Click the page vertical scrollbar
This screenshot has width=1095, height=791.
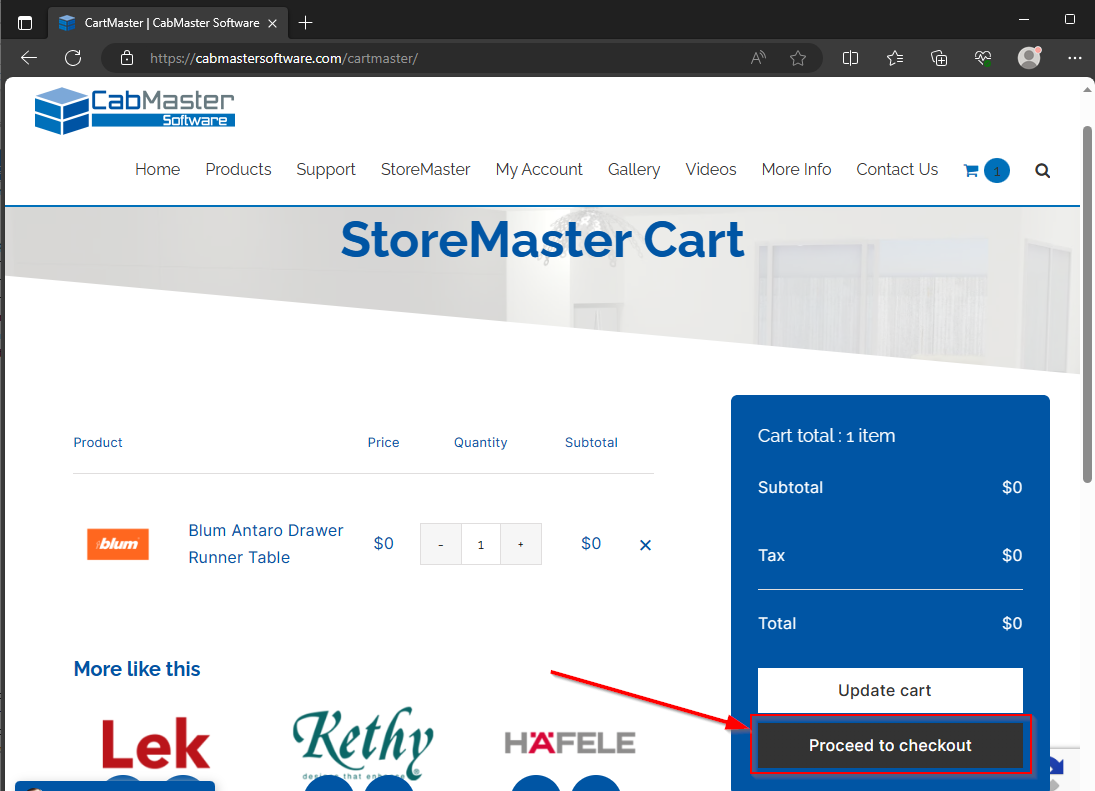[x=1087, y=304]
